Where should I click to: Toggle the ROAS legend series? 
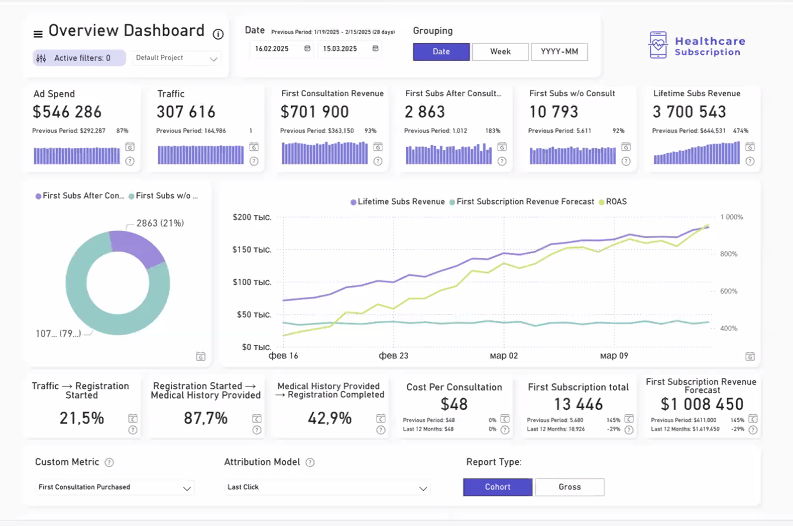point(611,201)
